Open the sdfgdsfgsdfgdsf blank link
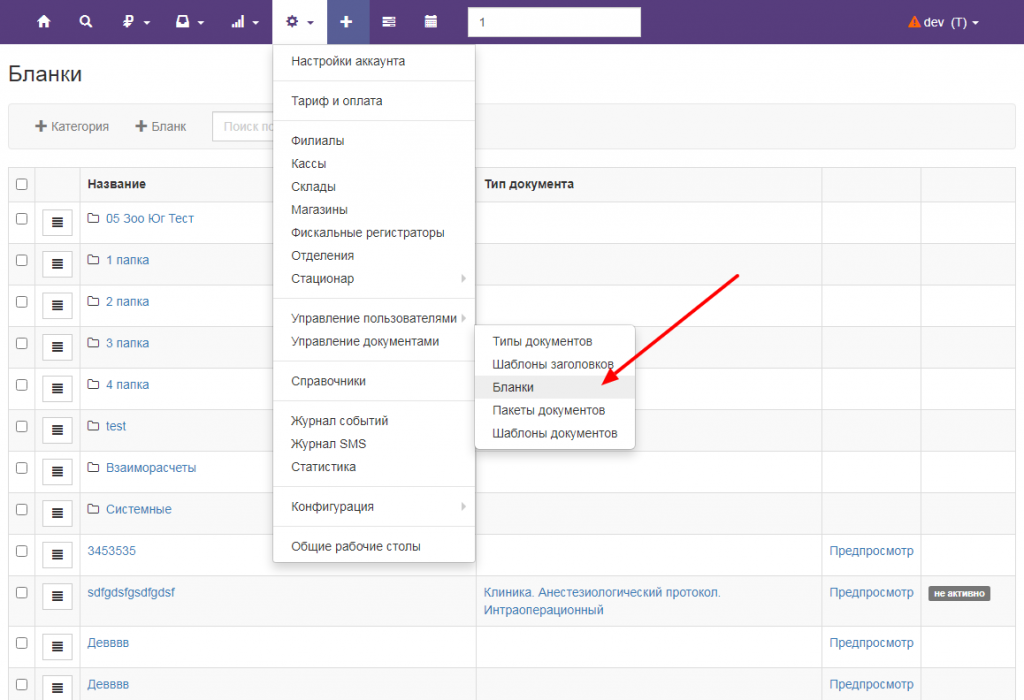The image size is (1024, 700). [131, 592]
